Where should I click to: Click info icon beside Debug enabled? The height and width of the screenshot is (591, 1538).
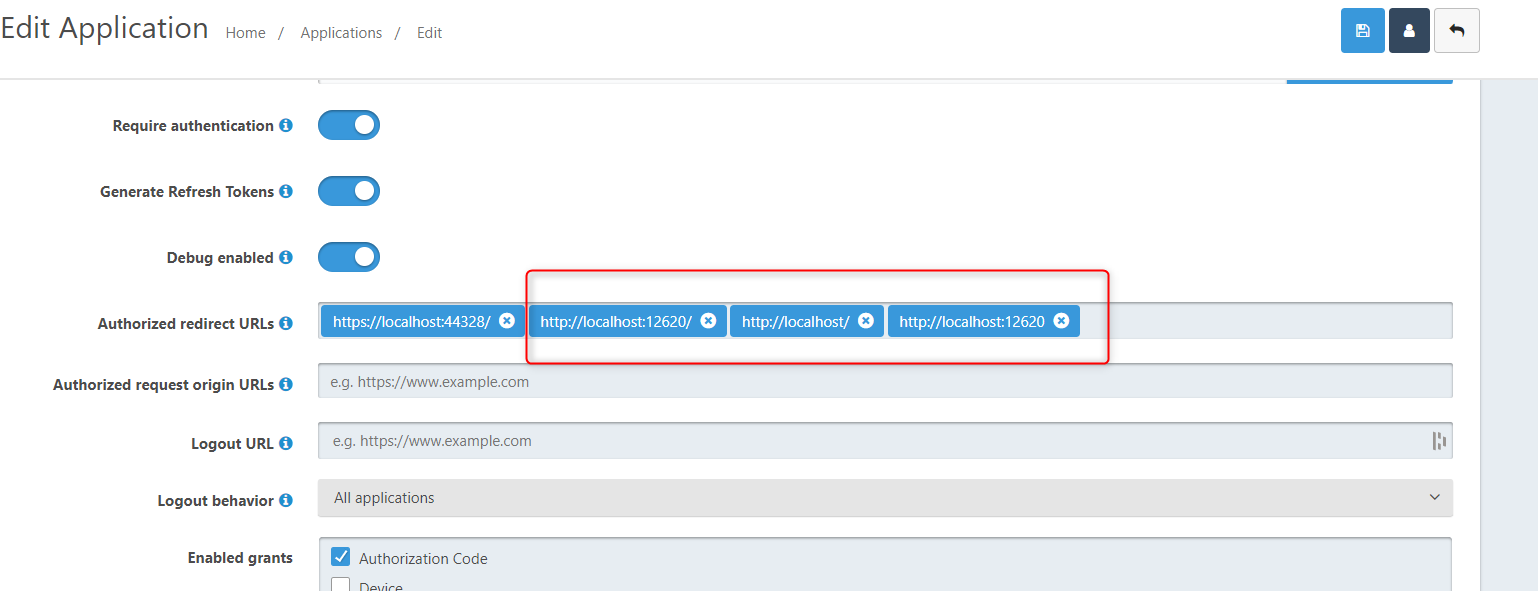(286, 258)
